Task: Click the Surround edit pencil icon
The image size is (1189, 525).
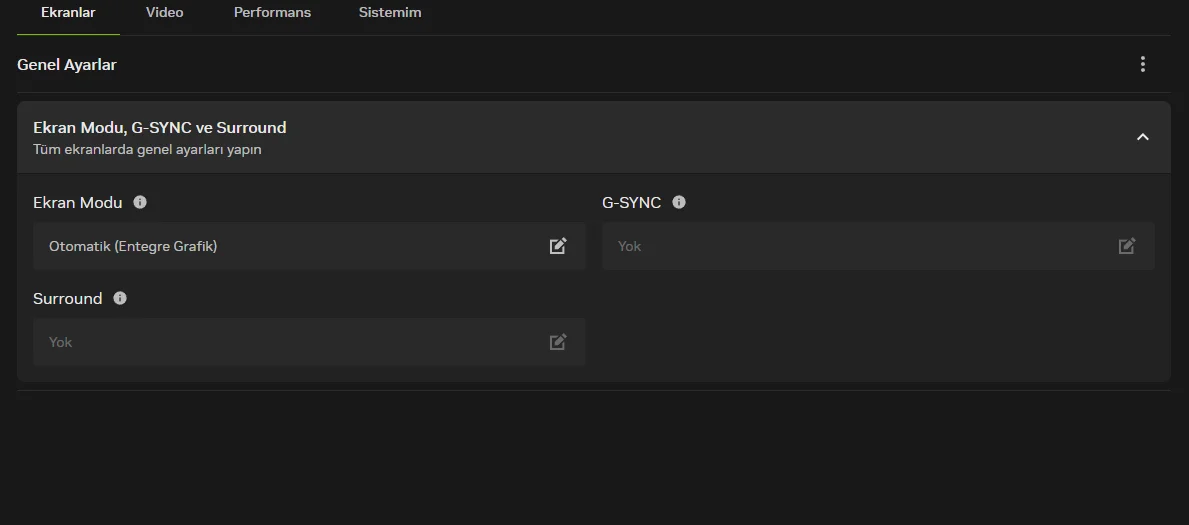Action: (x=558, y=342)
